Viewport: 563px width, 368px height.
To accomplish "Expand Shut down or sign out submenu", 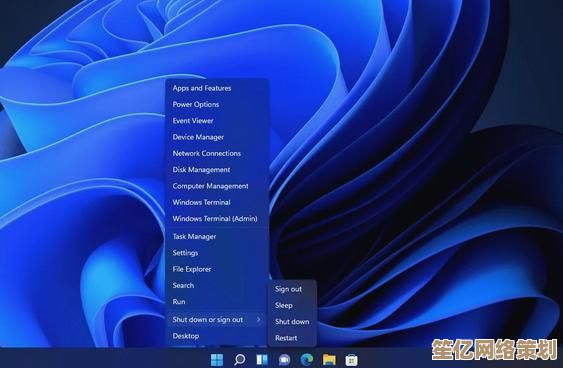I will (x=217, y=320).
